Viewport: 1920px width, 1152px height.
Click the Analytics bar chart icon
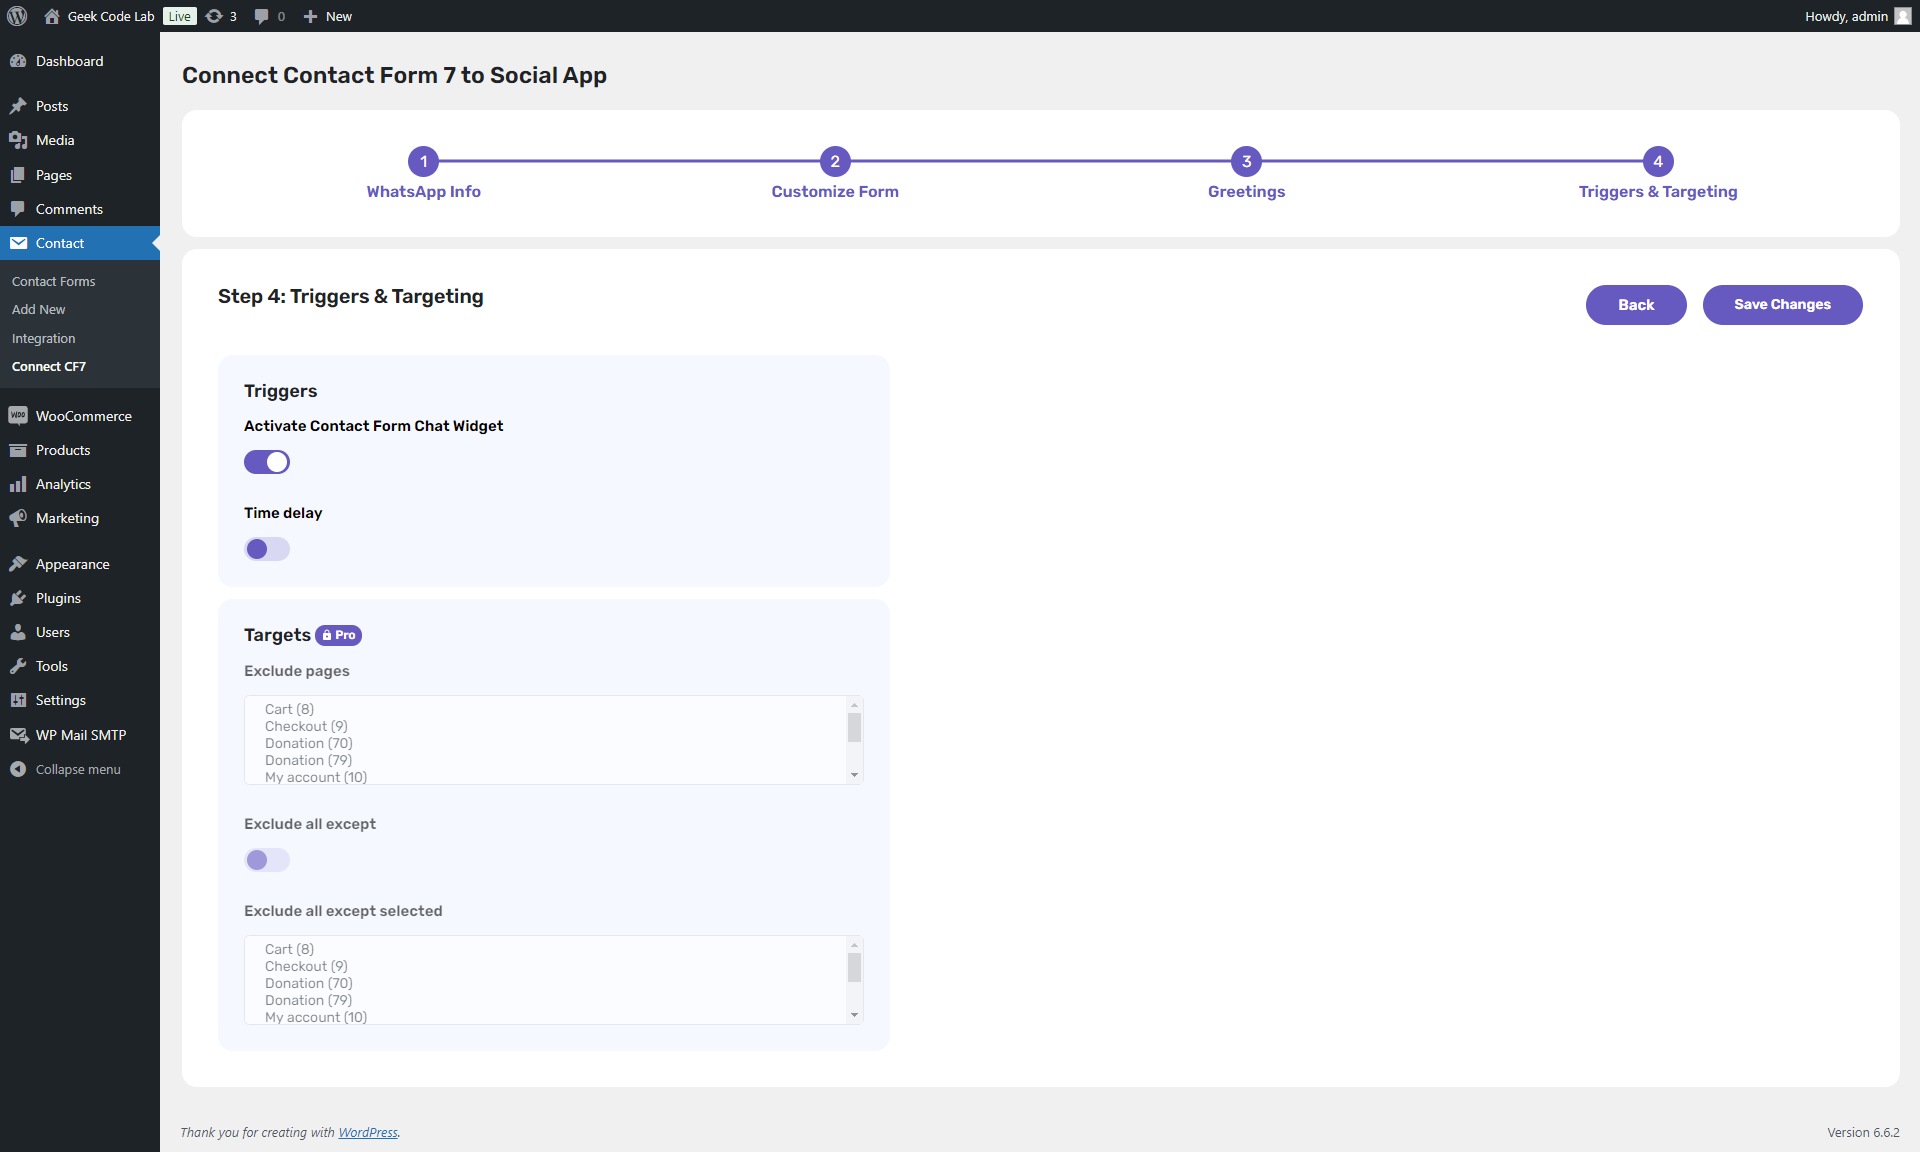[18, 484]
